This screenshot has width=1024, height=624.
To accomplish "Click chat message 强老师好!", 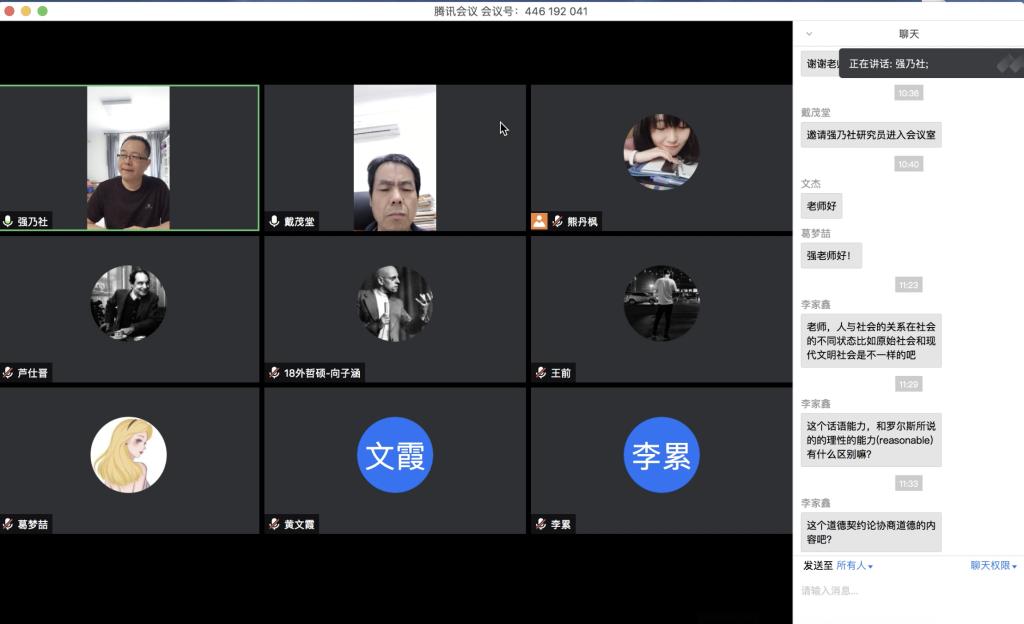I will click(831, 256).
